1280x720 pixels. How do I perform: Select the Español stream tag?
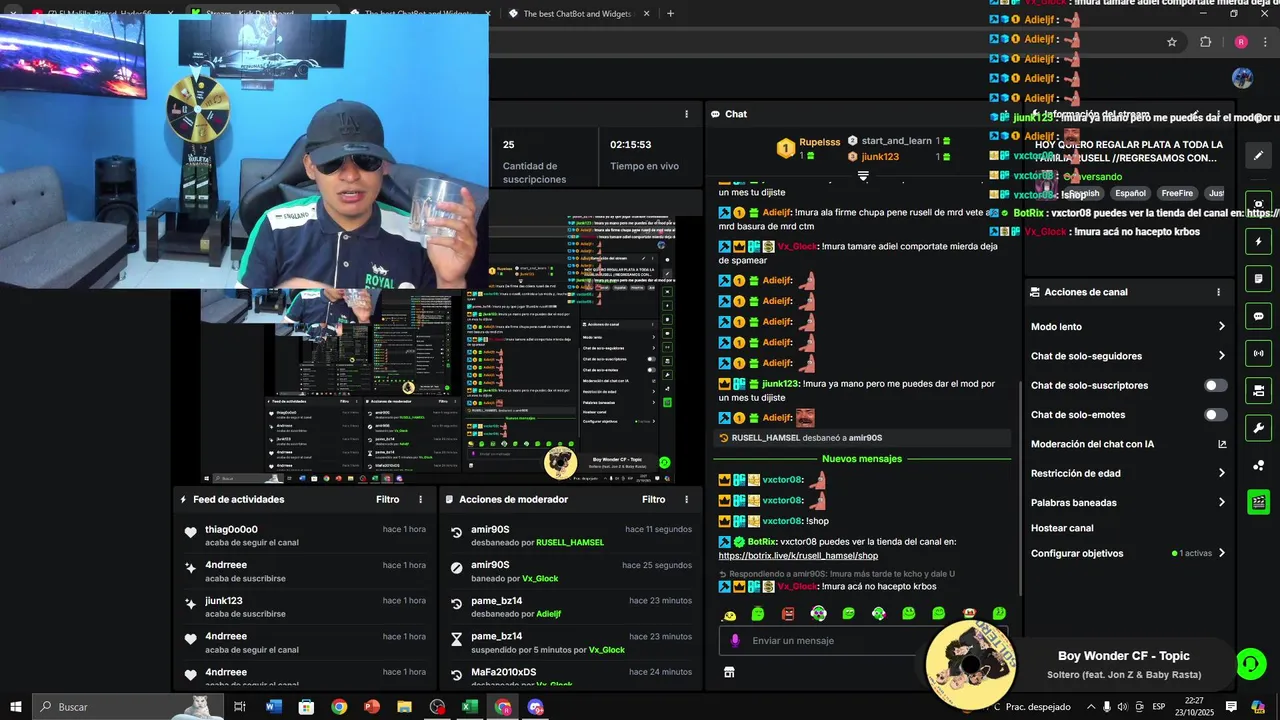pyautogui.click(x=1130, y=193)
